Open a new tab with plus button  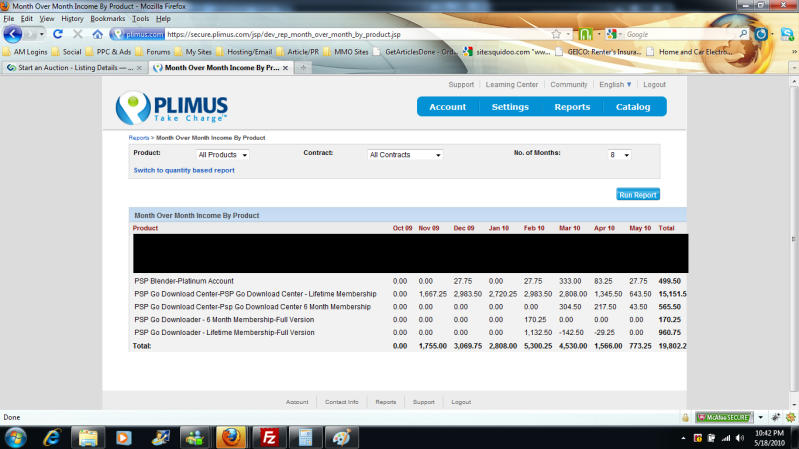tap(303, 68)
